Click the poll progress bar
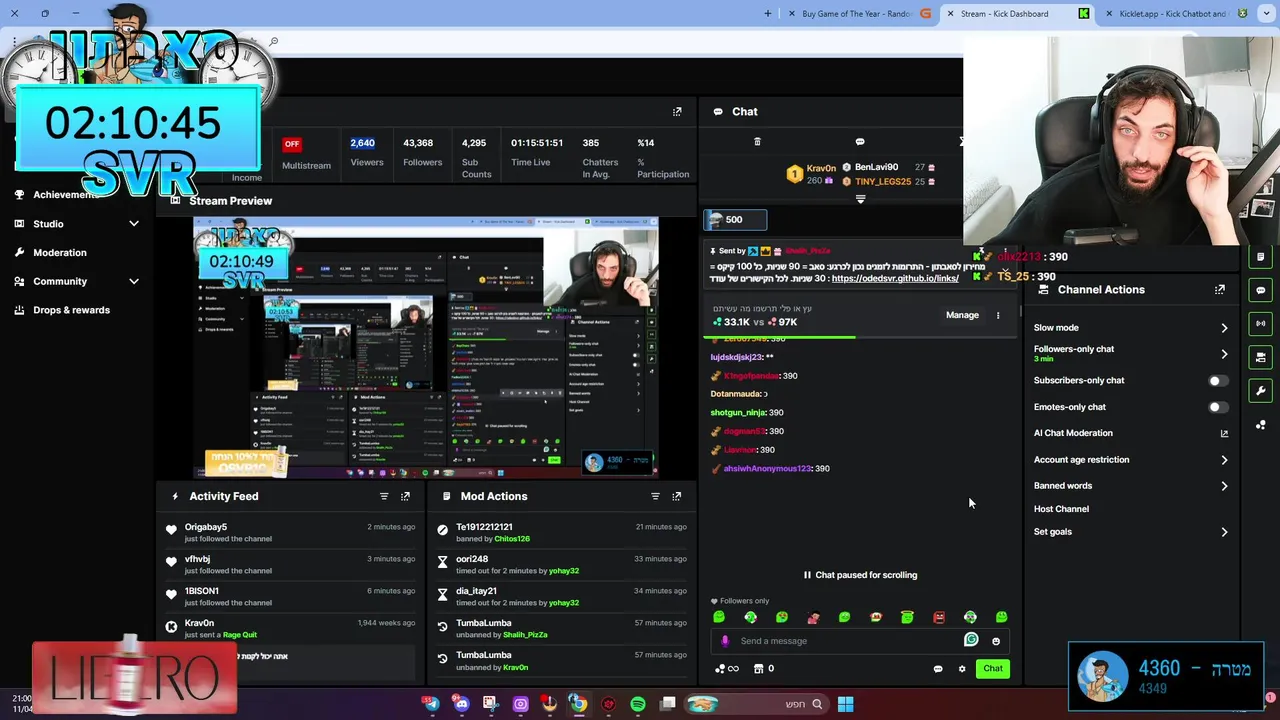 coord(860,337)
